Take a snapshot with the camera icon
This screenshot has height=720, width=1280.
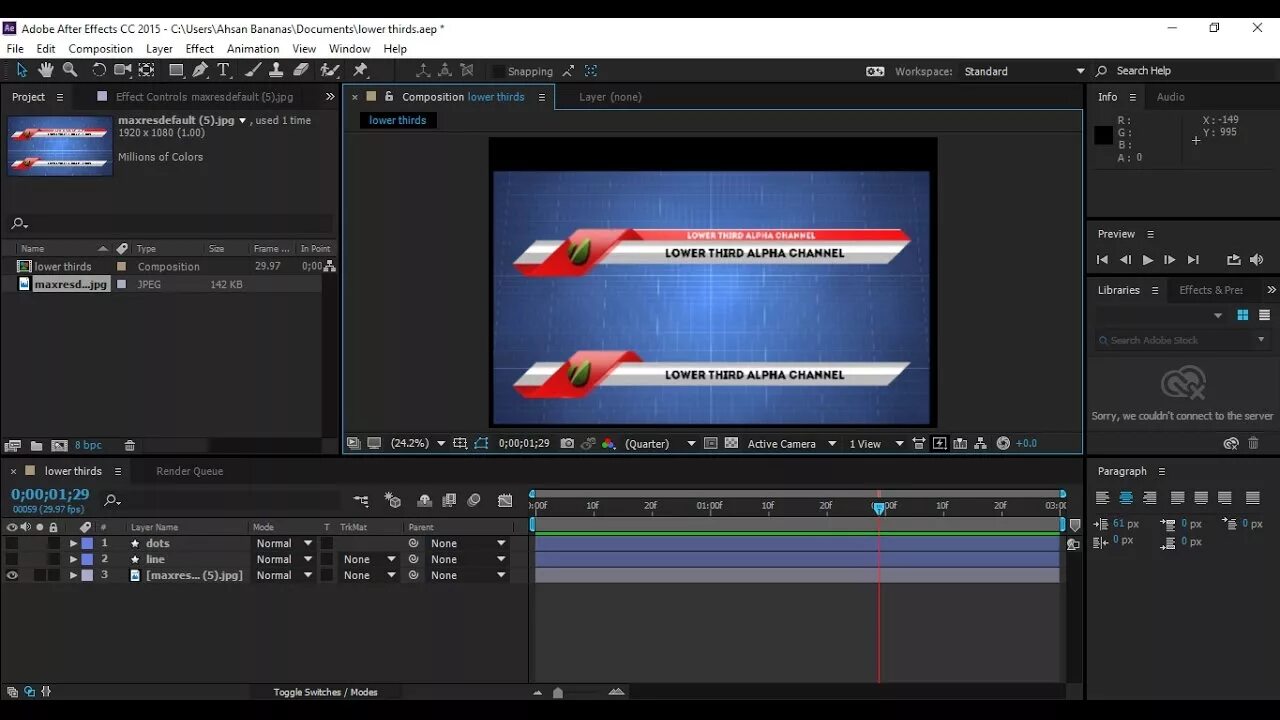[567, 443]
